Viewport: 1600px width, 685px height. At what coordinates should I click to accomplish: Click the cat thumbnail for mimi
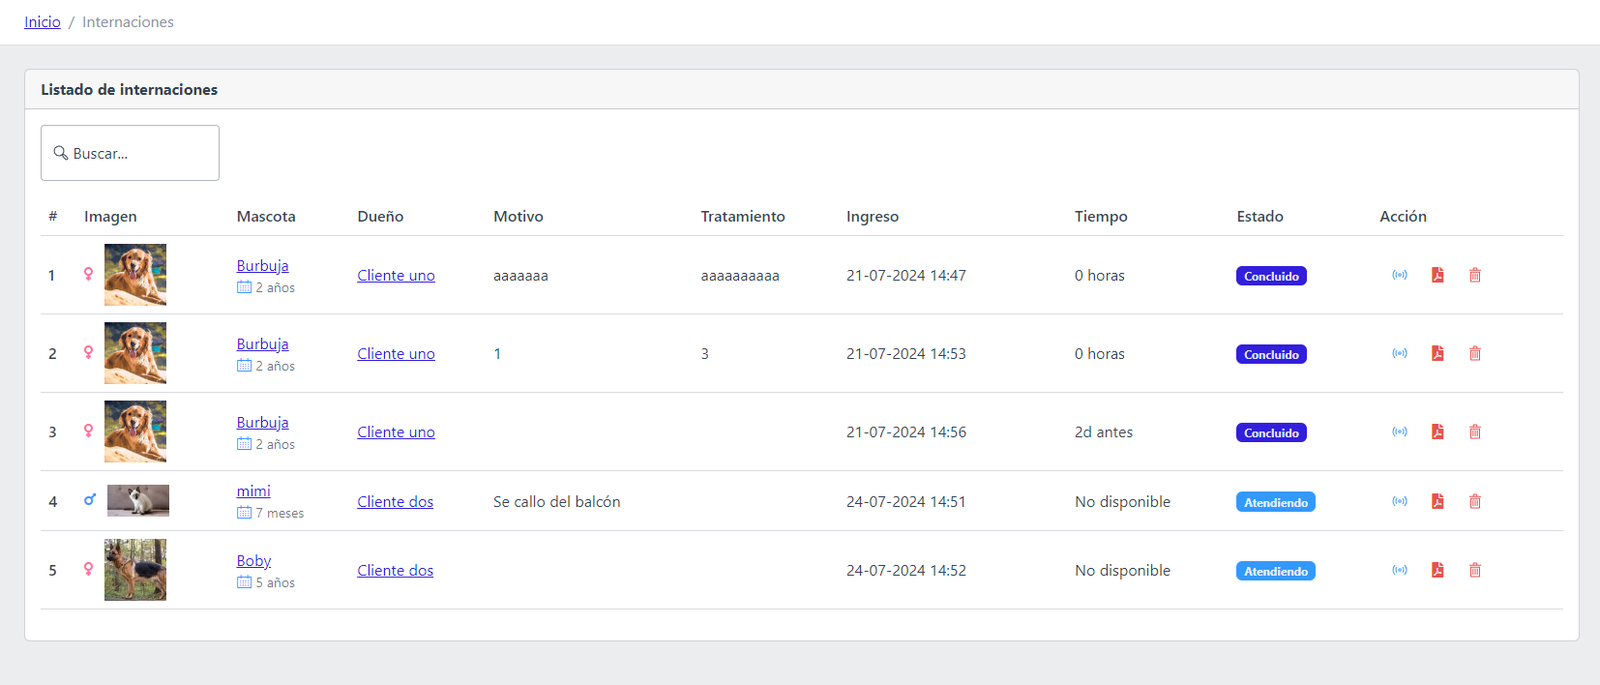click(x=138, y=500)
